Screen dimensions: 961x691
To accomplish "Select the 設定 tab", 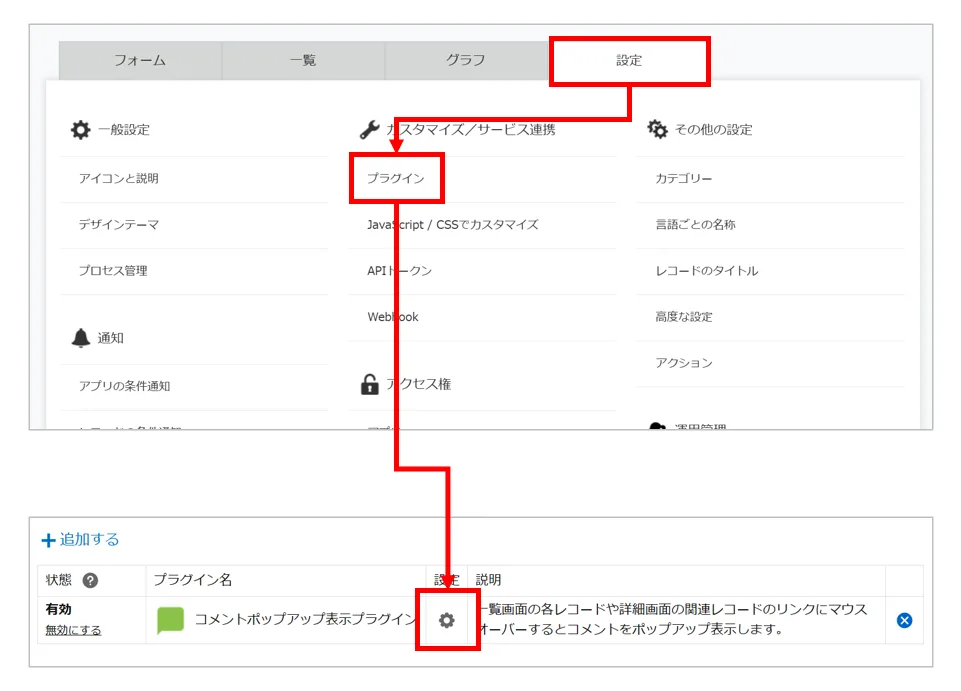I will 629,61.
